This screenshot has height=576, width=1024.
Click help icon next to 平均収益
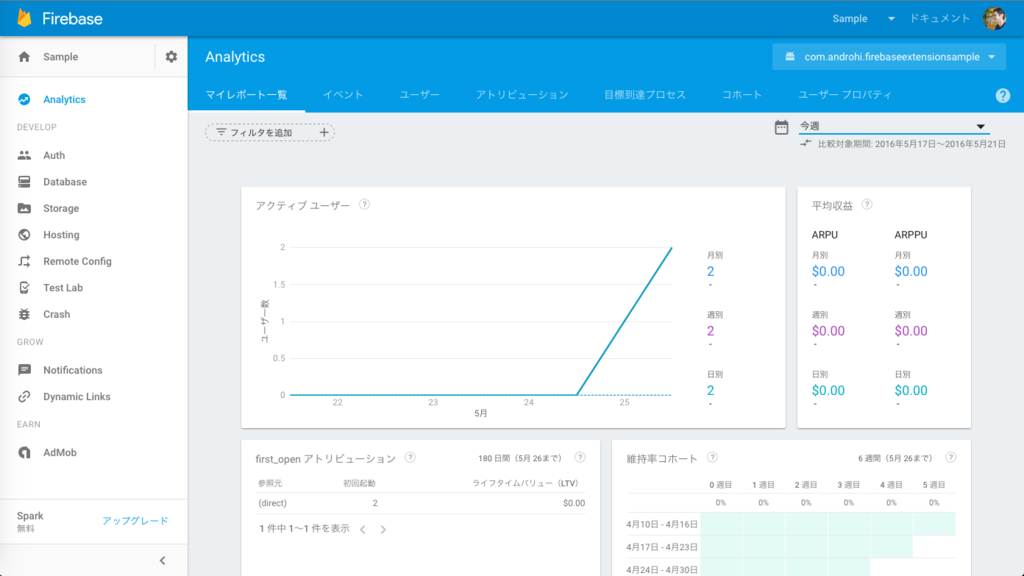point(867,204)
